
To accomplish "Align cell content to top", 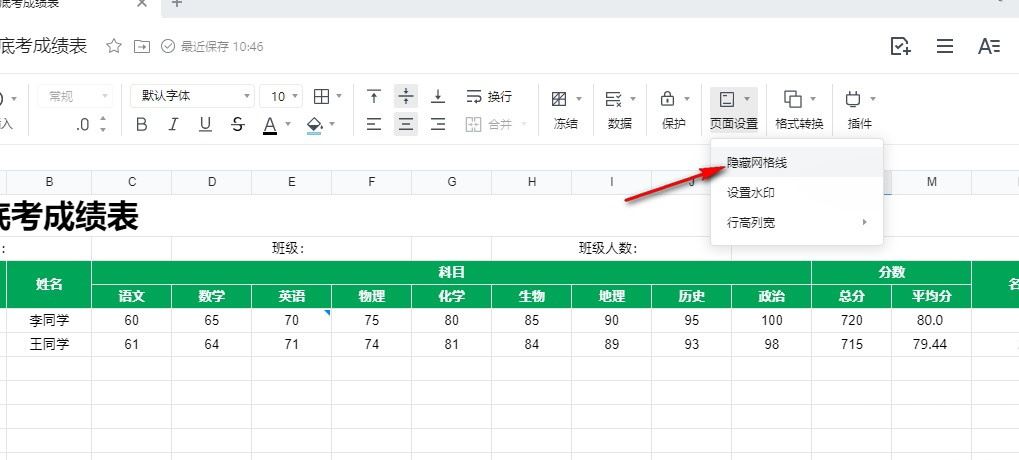I will (x=374, y=97).
